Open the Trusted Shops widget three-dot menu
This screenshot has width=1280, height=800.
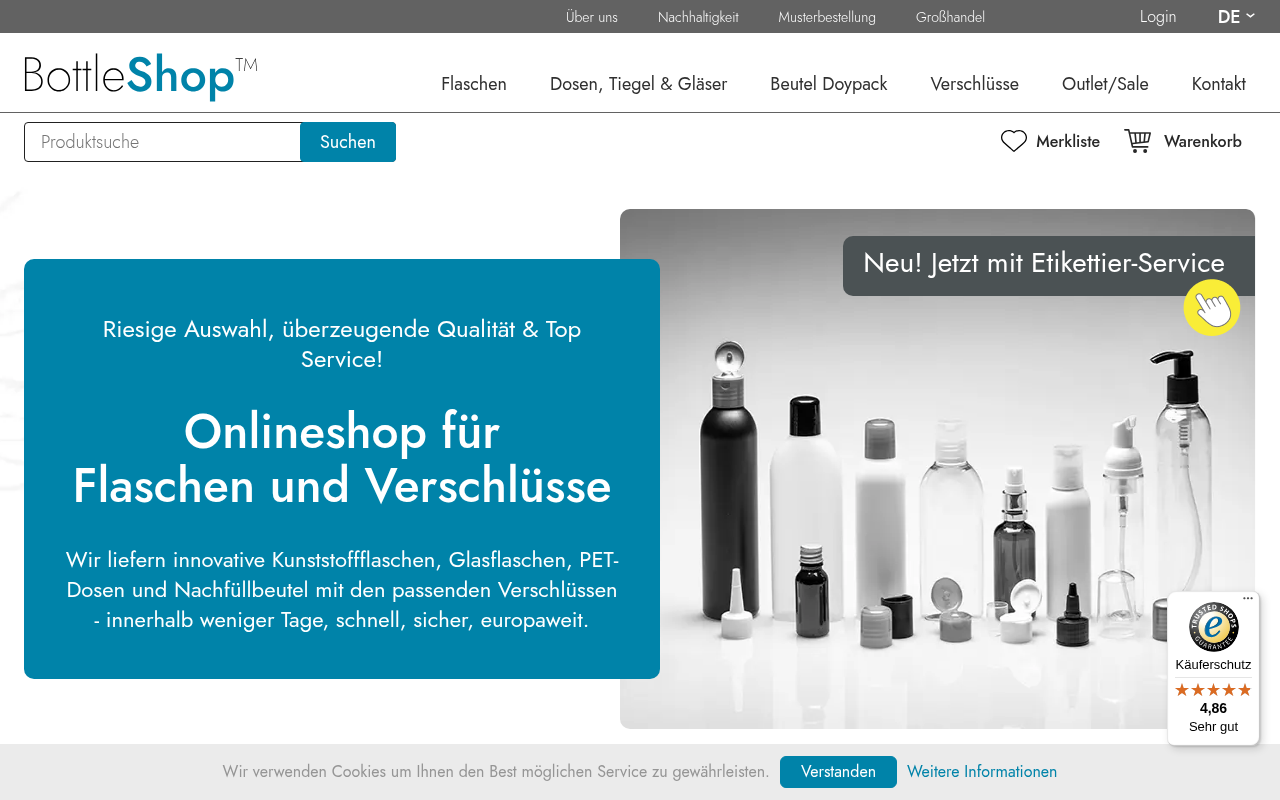click(x=1248, y=599)
